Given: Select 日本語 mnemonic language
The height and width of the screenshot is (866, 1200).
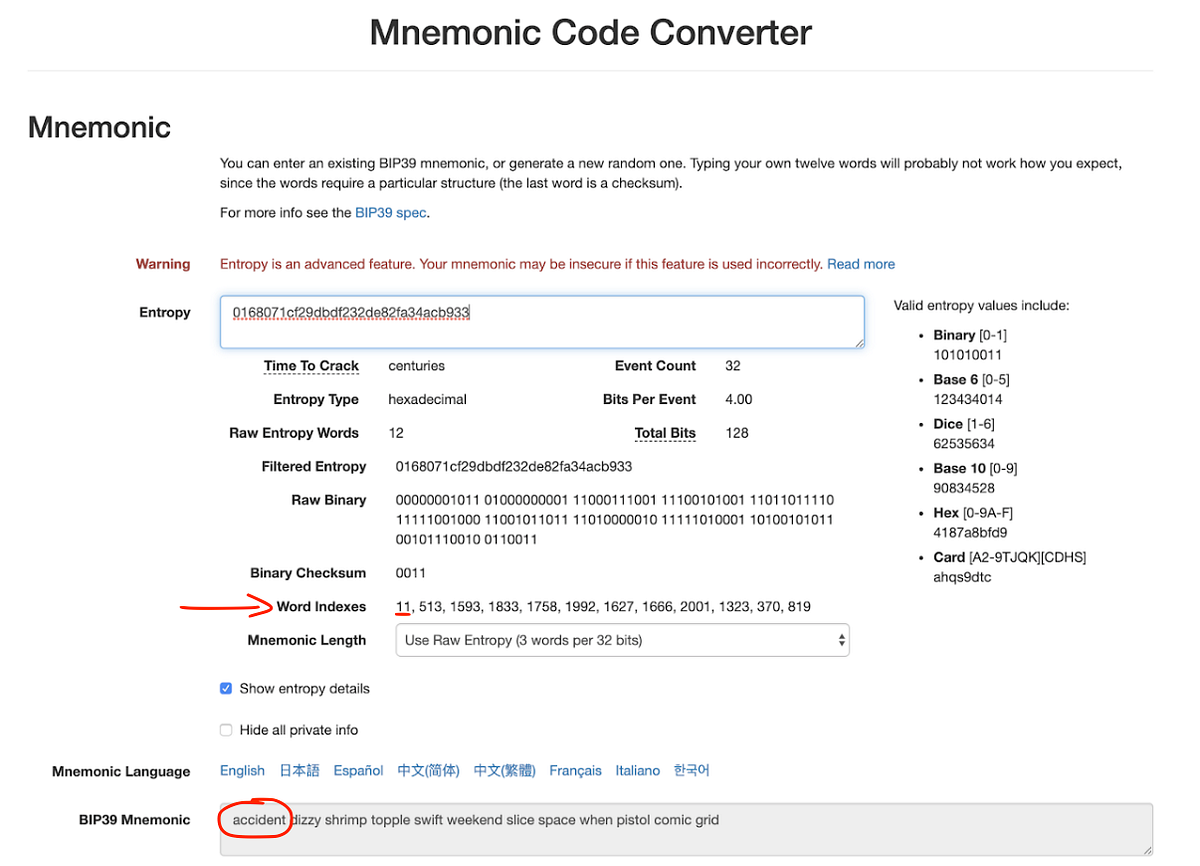Looking at the screenshot, I should (x=299, y=770).
